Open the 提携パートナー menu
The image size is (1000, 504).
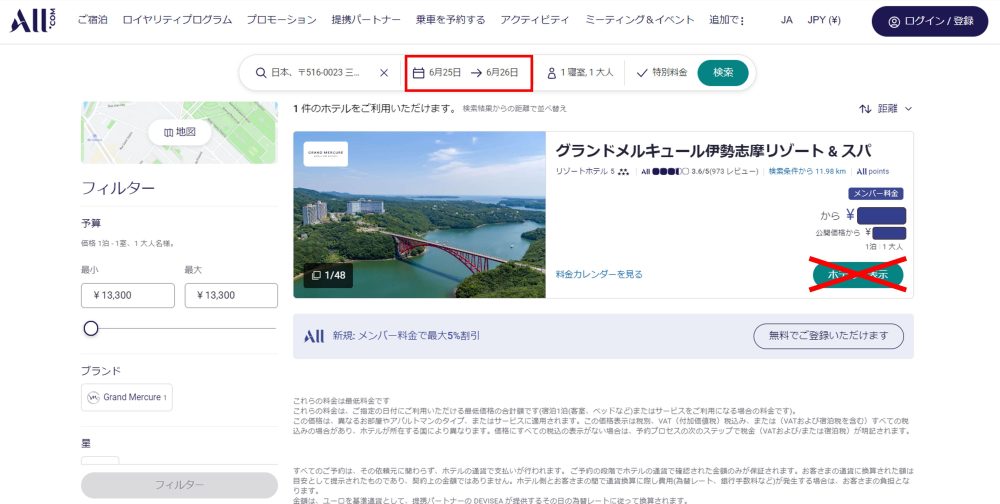(366, 20)
